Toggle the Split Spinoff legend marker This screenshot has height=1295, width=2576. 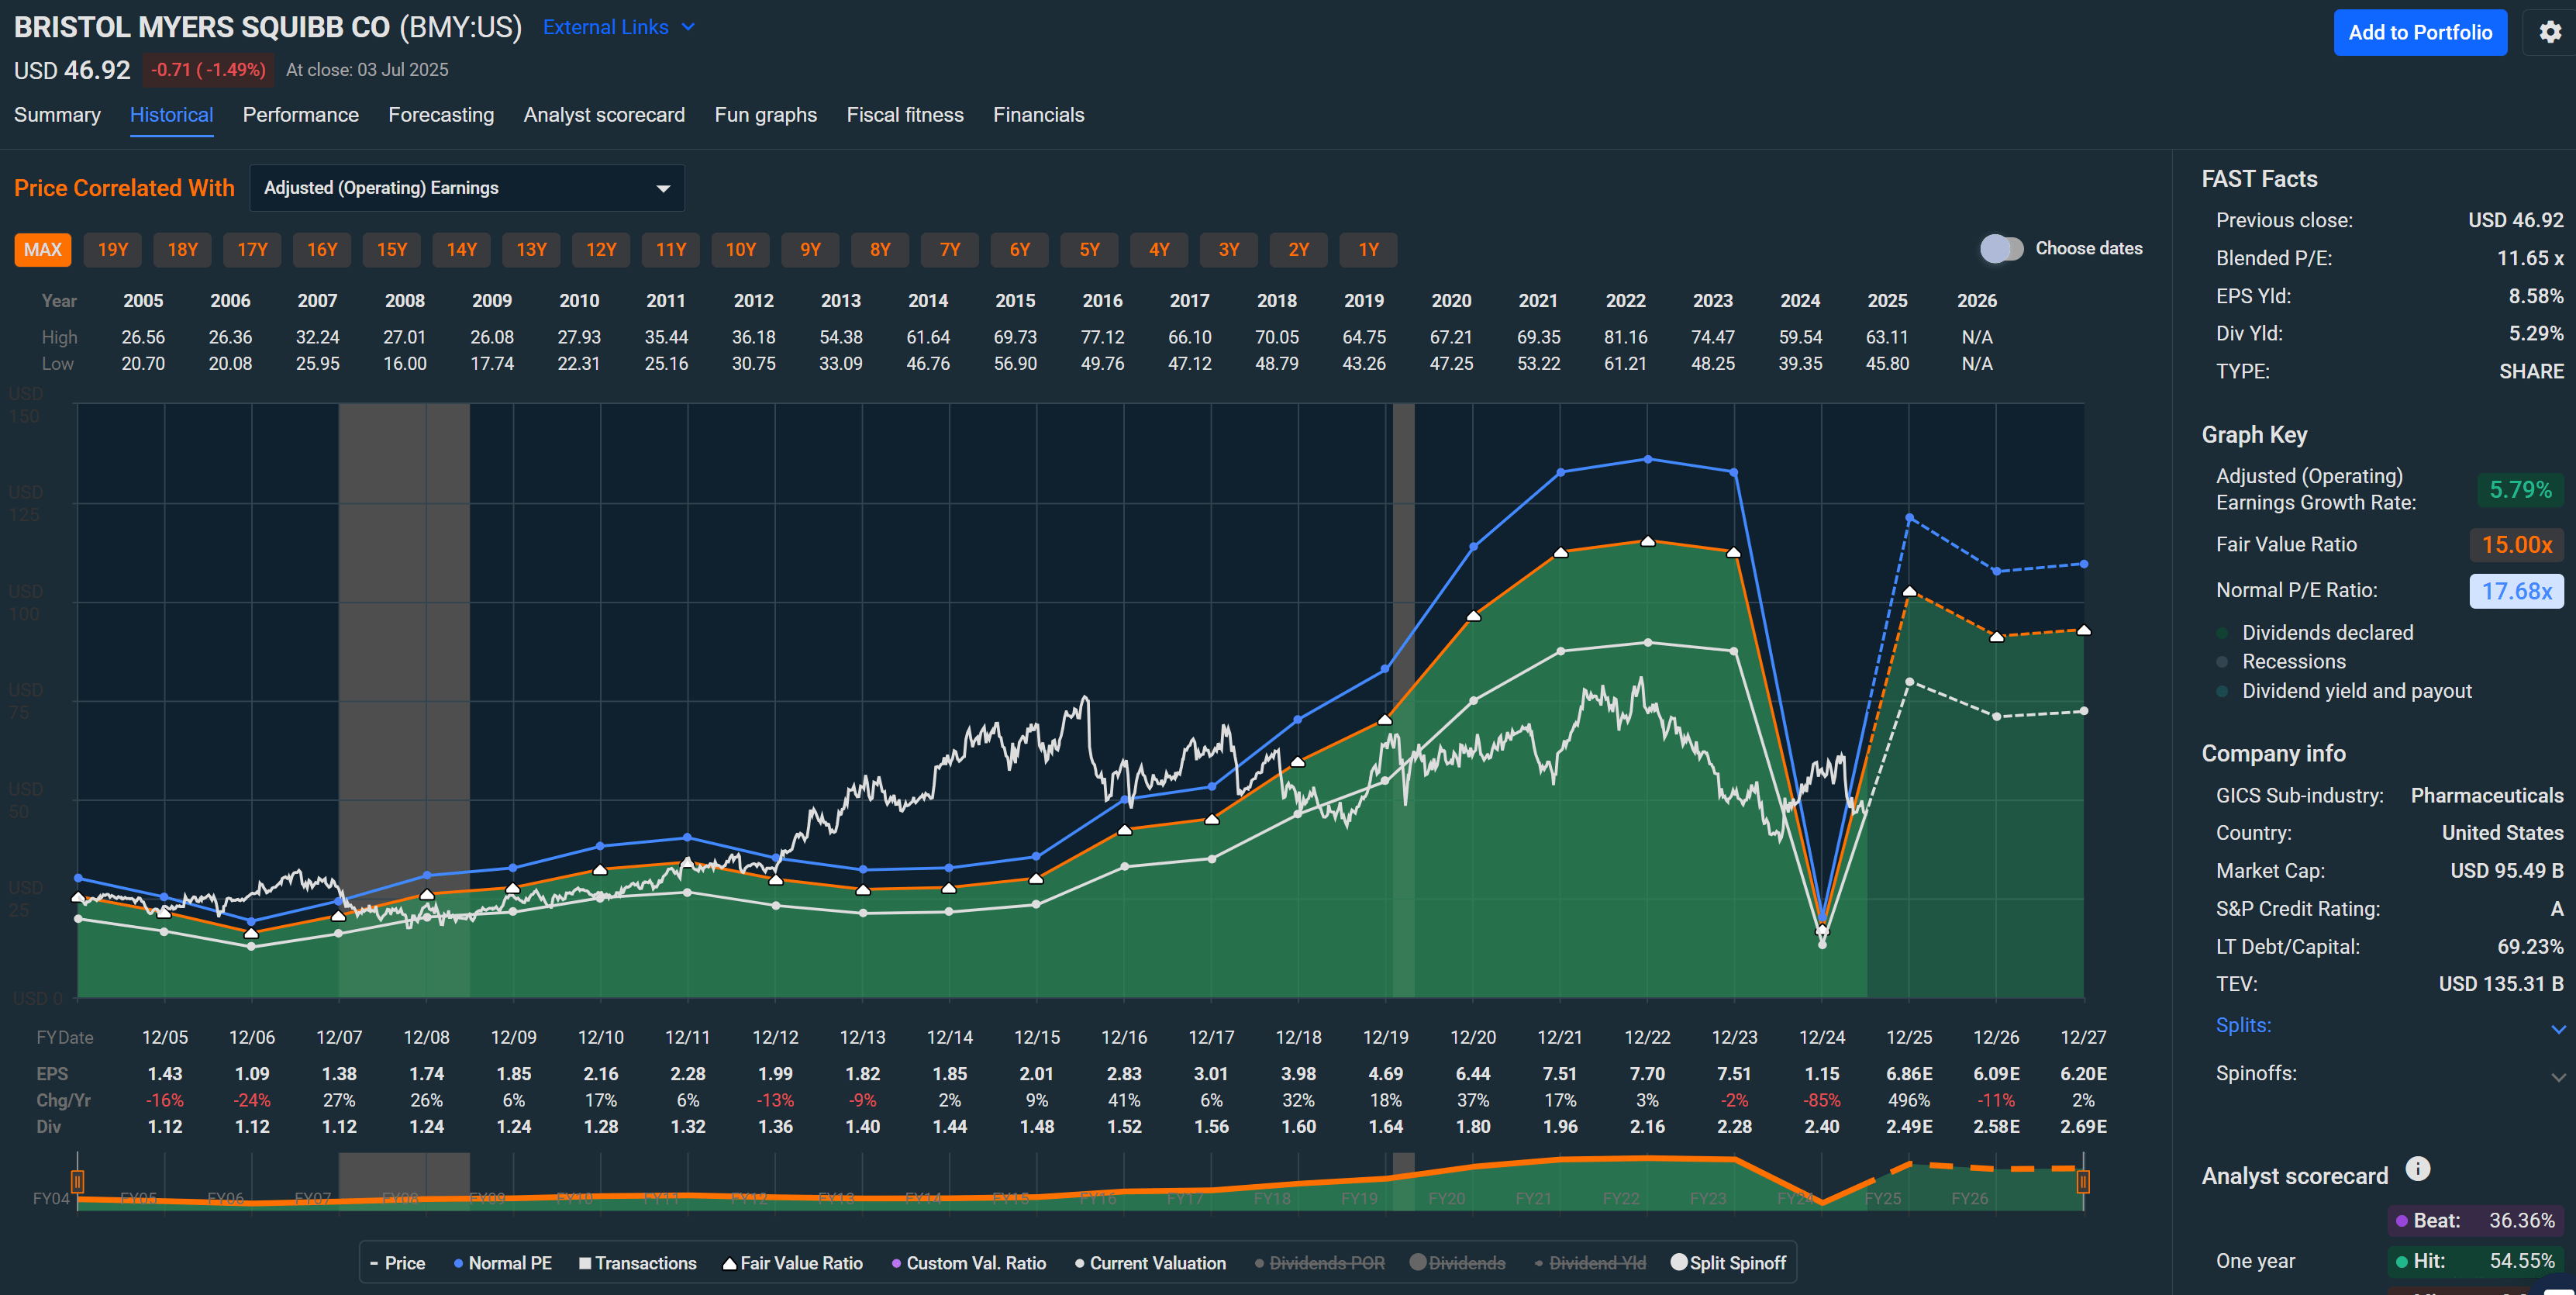click(x=1680, y=1262)
